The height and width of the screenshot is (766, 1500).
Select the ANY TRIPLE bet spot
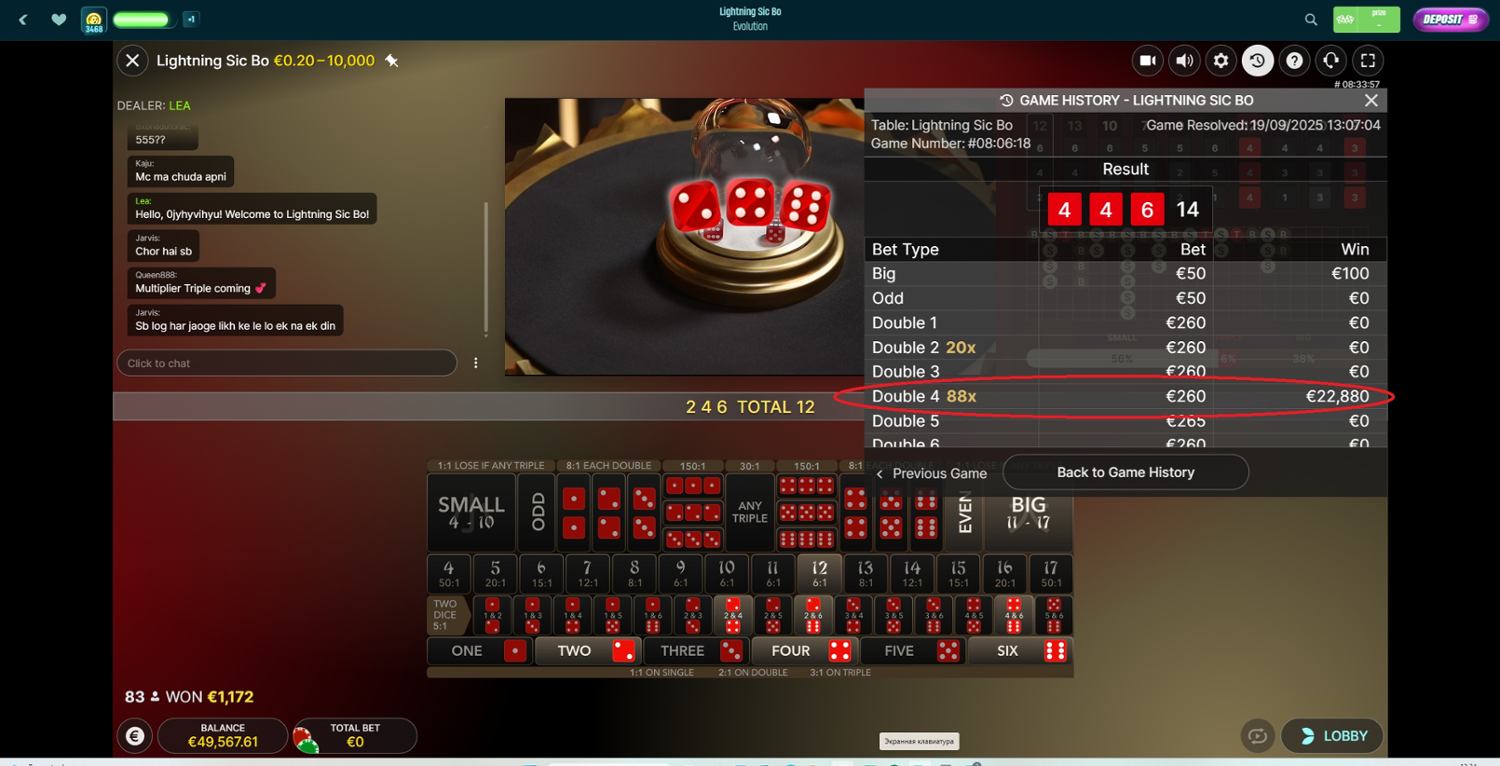(749, 512)
